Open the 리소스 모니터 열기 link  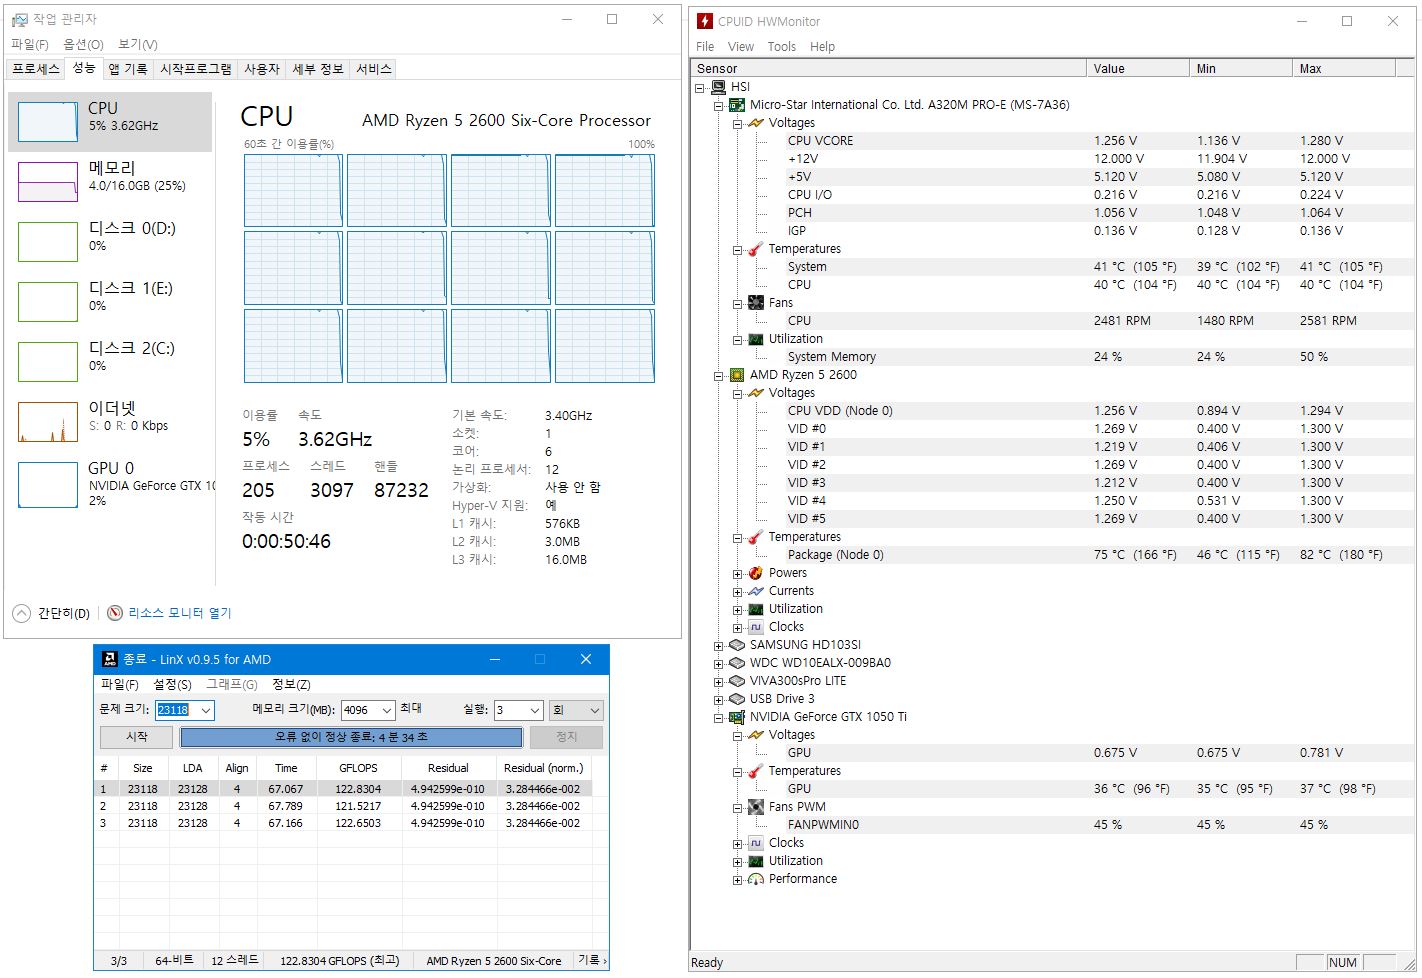[x=180, y=613]
